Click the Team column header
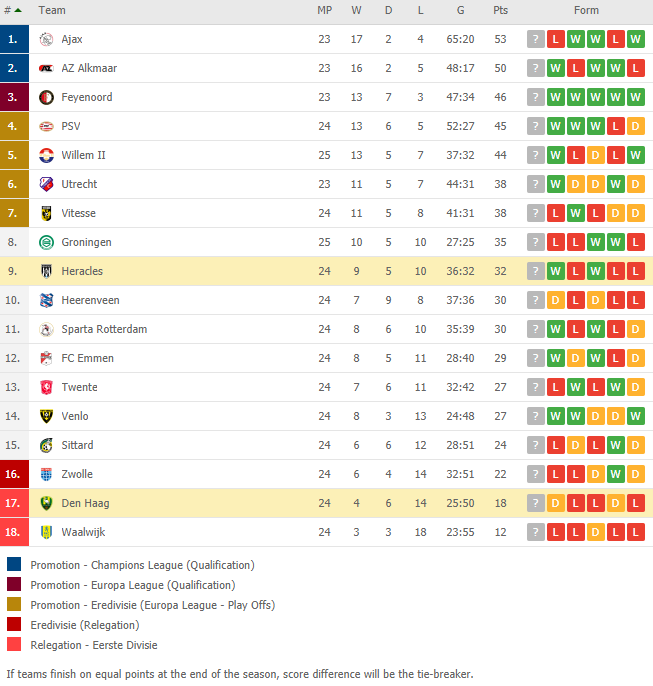Viewport: 653px width, 686px height. coord(52,10)
